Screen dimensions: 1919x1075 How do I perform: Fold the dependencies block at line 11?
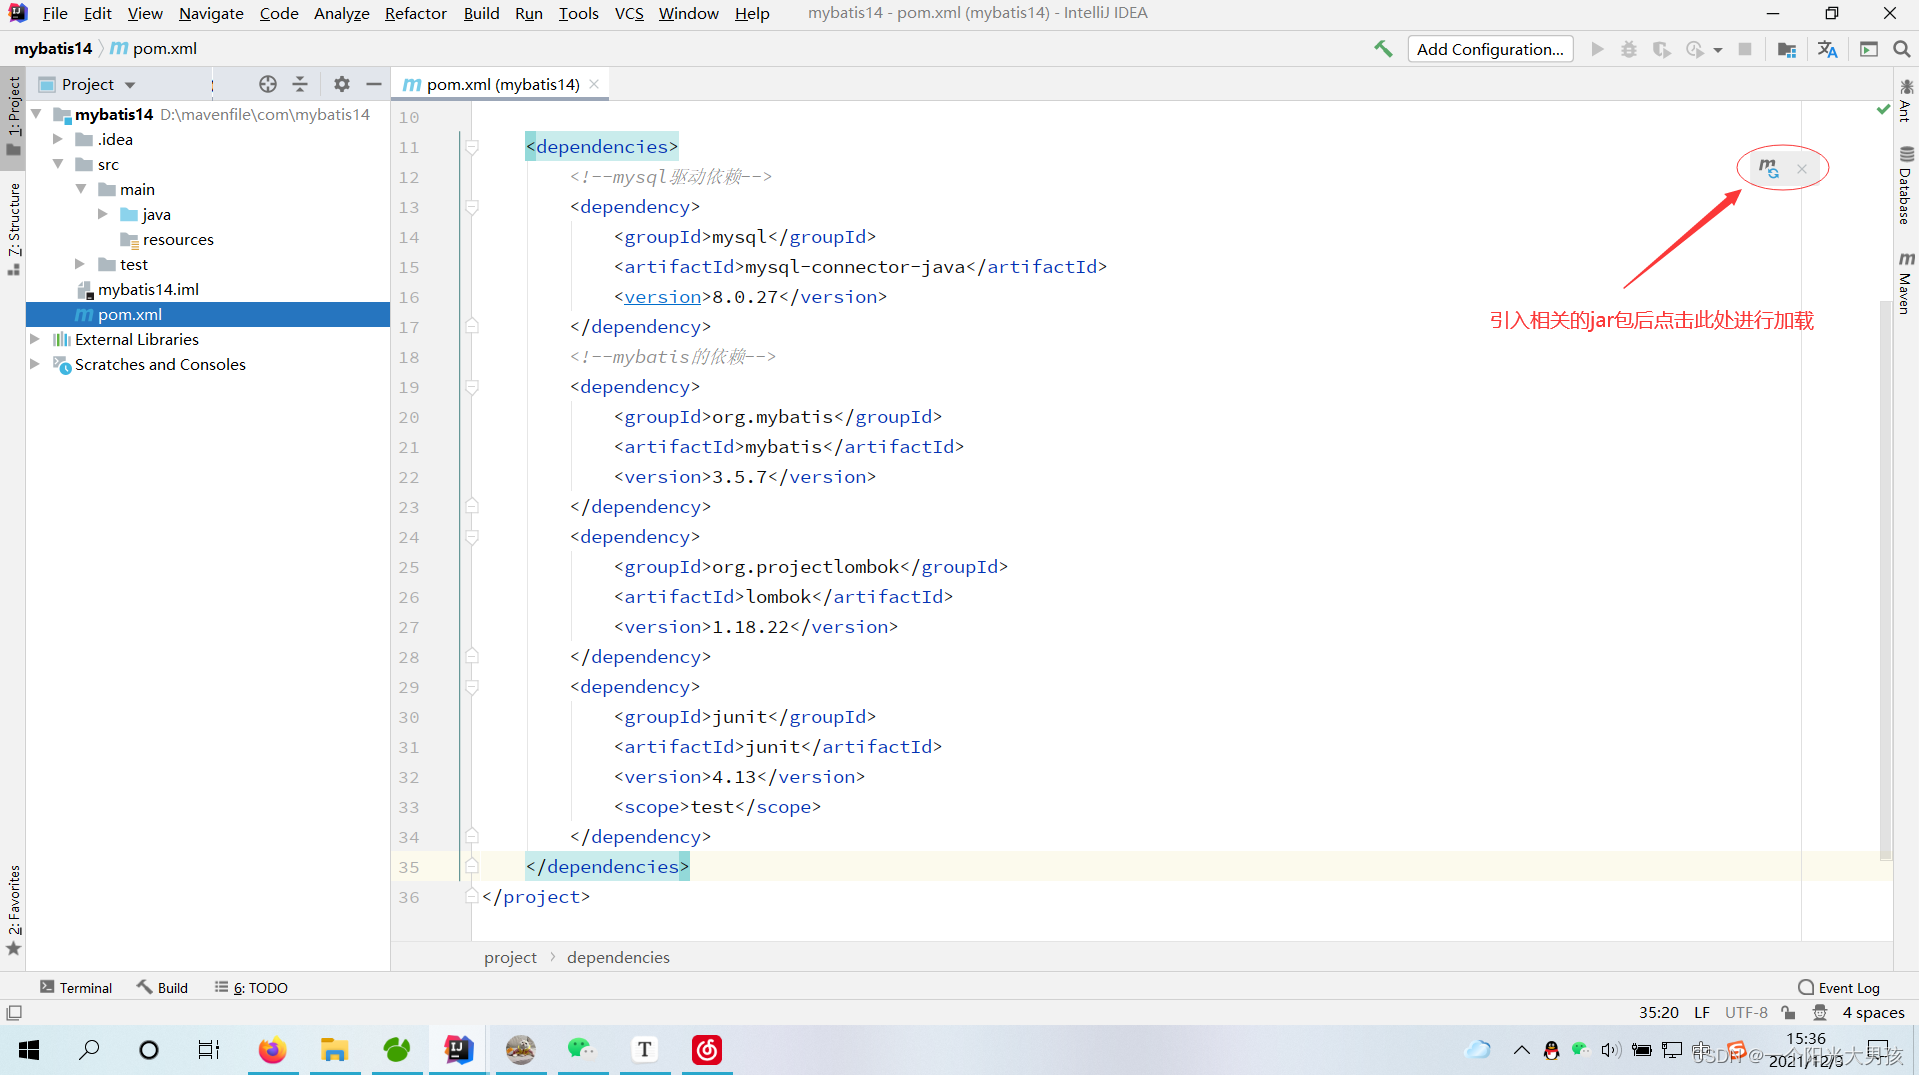coord(472,147)
